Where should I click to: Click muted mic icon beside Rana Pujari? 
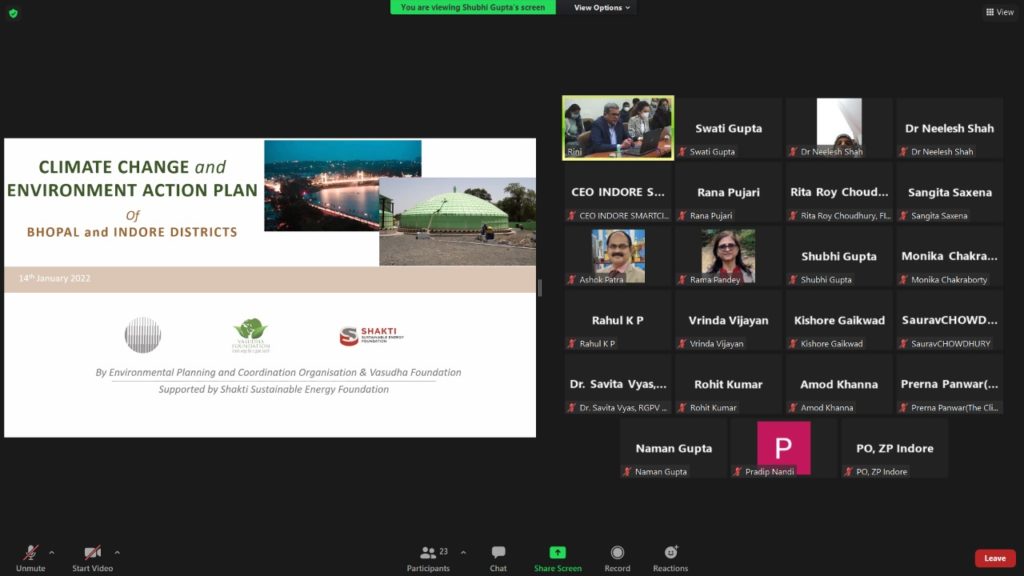click(x=682, y=216)
